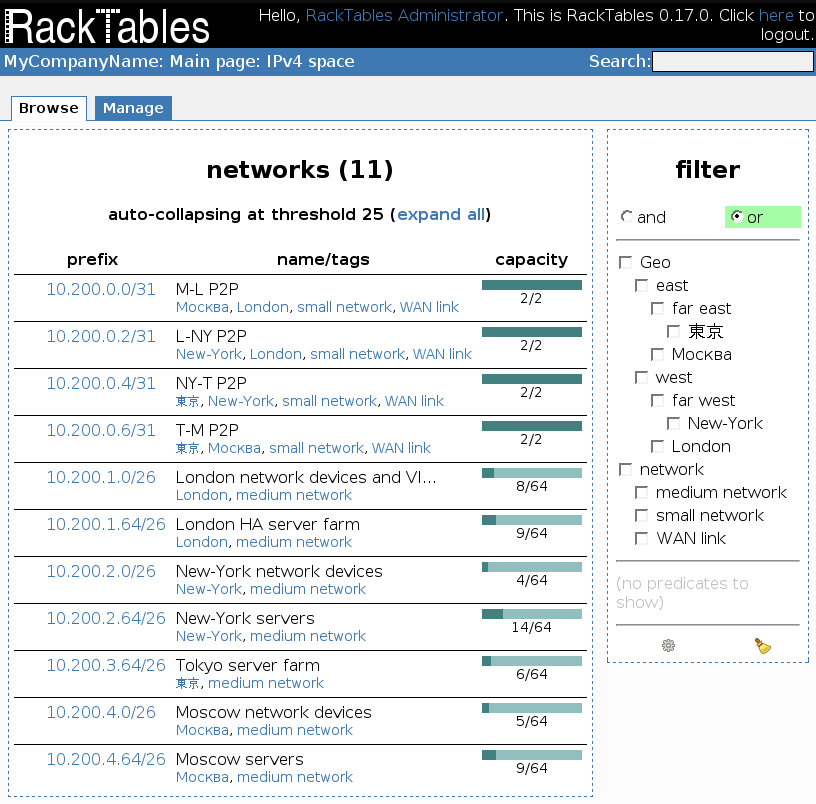The height and width of the screenshot is (804, 816).
Task: Check the Москва filter checkbox
Action: pos(658,354)
